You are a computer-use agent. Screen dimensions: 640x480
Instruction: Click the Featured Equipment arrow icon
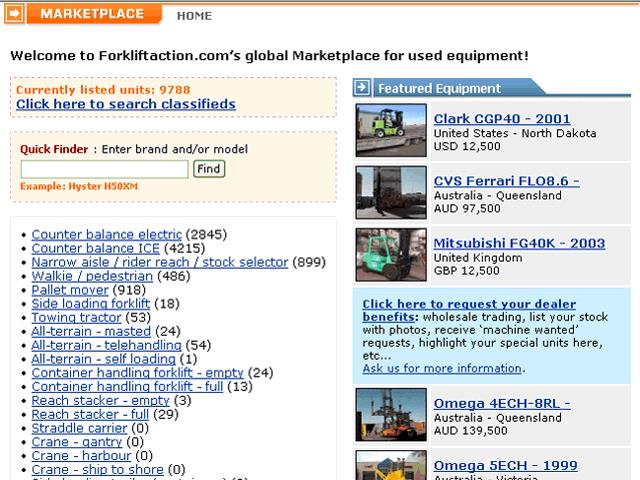tap(362, 87)
